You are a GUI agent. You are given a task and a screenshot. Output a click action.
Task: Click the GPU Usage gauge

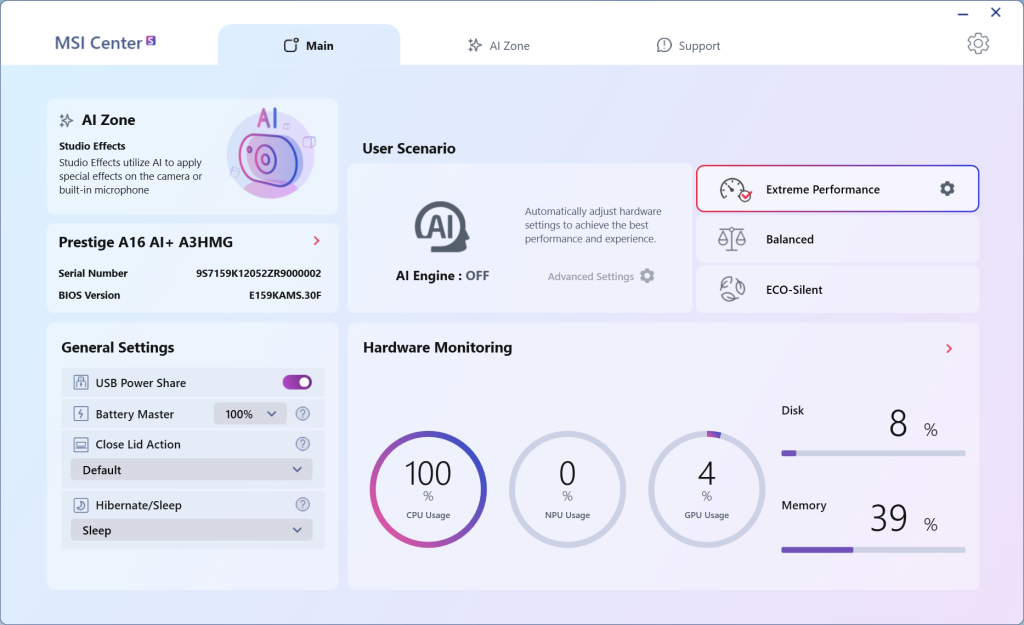(707, 489)
